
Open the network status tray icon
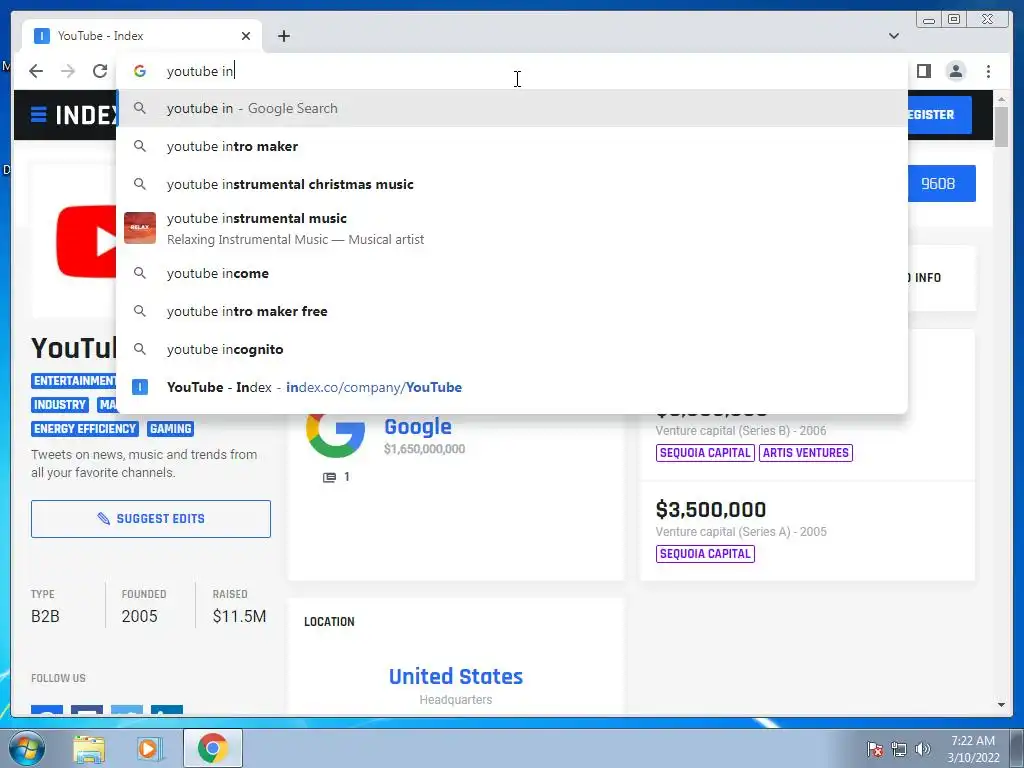899,749
